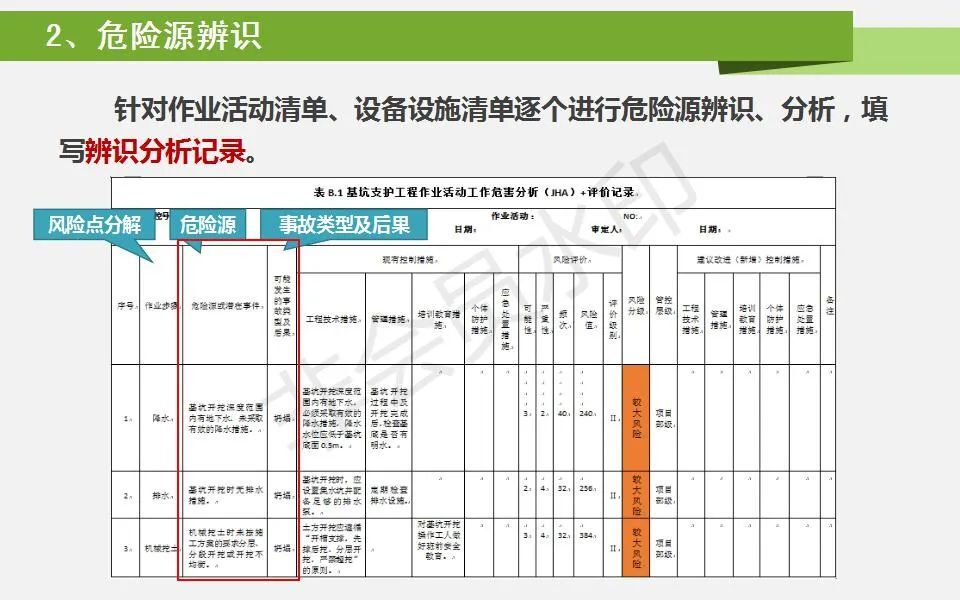Click "个体防护措施" header under 现有控制措施
The image size is (960, 600).
tap(479, 319)
